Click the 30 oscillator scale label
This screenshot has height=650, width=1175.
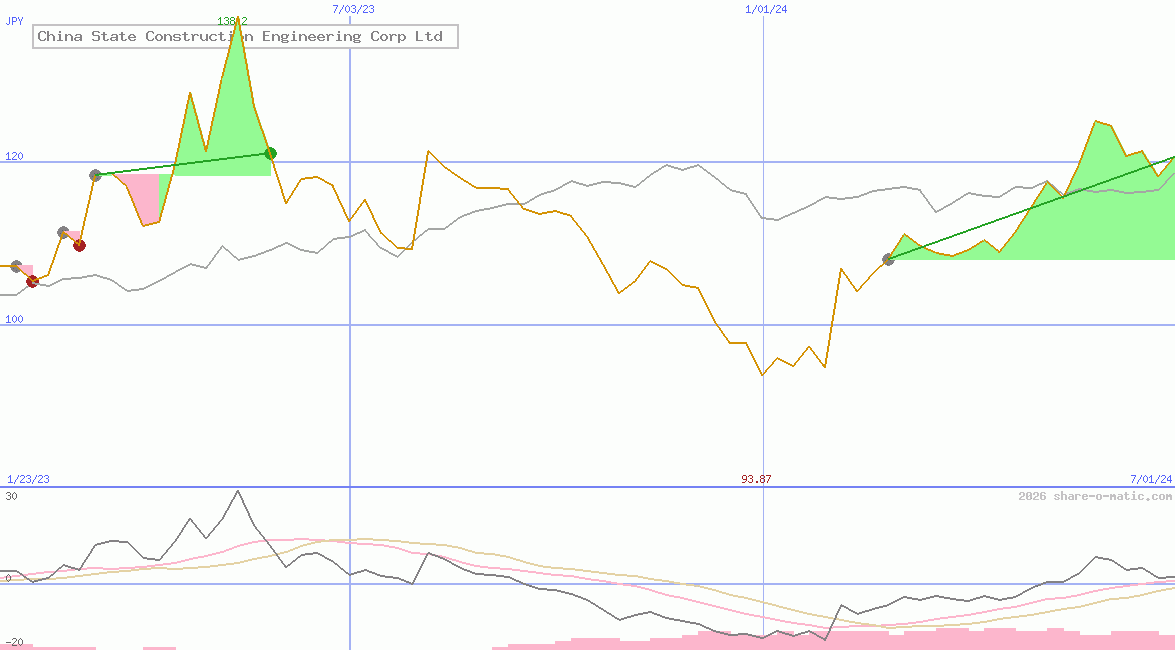(x=11, y=496)
